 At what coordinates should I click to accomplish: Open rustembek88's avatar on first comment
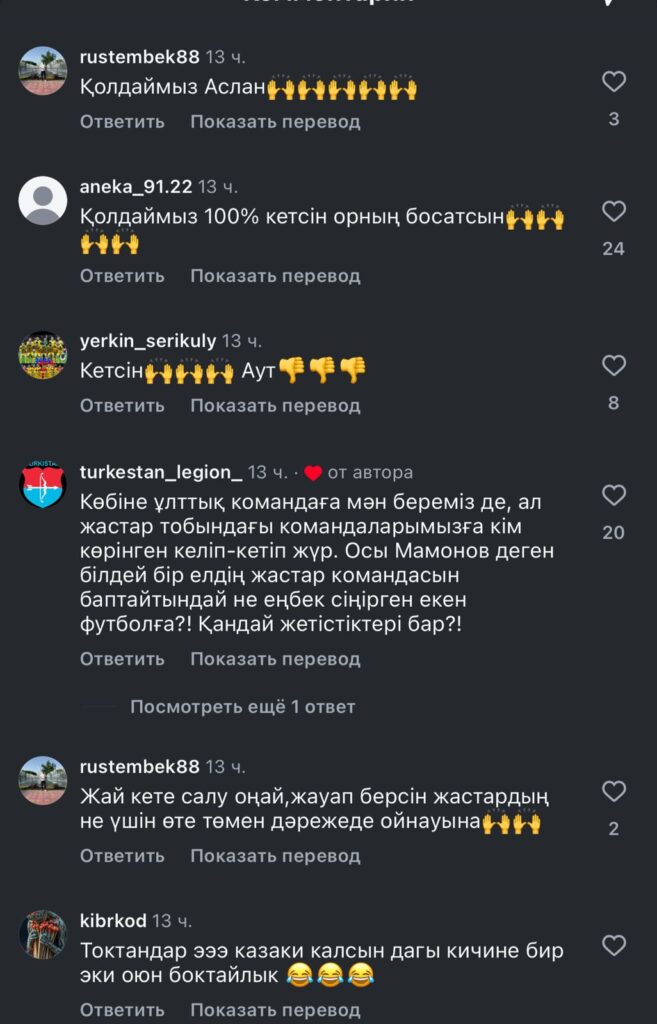[x=42, y=71]
